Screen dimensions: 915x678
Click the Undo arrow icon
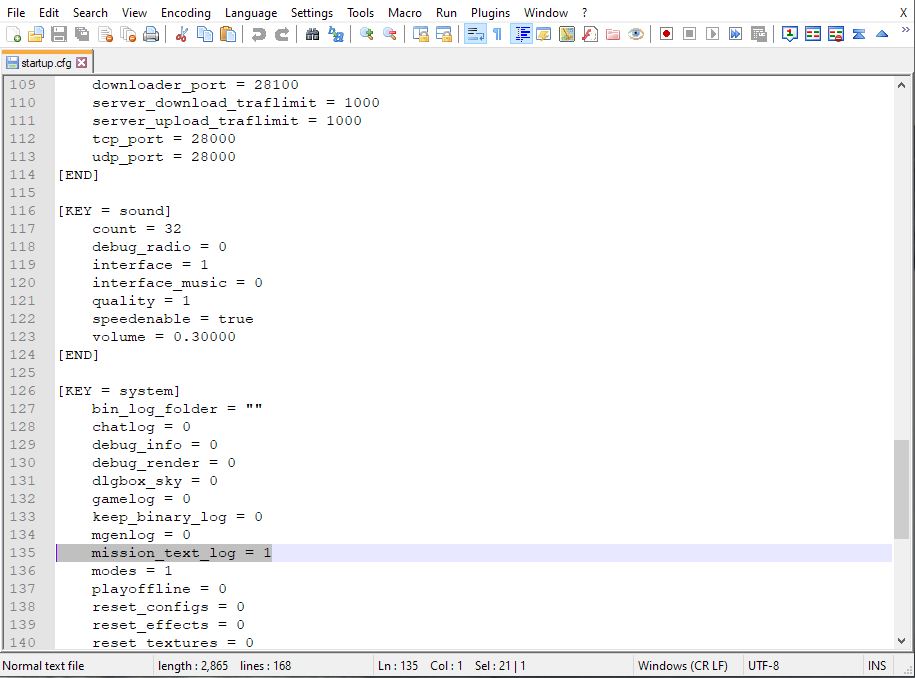[259, 34]
